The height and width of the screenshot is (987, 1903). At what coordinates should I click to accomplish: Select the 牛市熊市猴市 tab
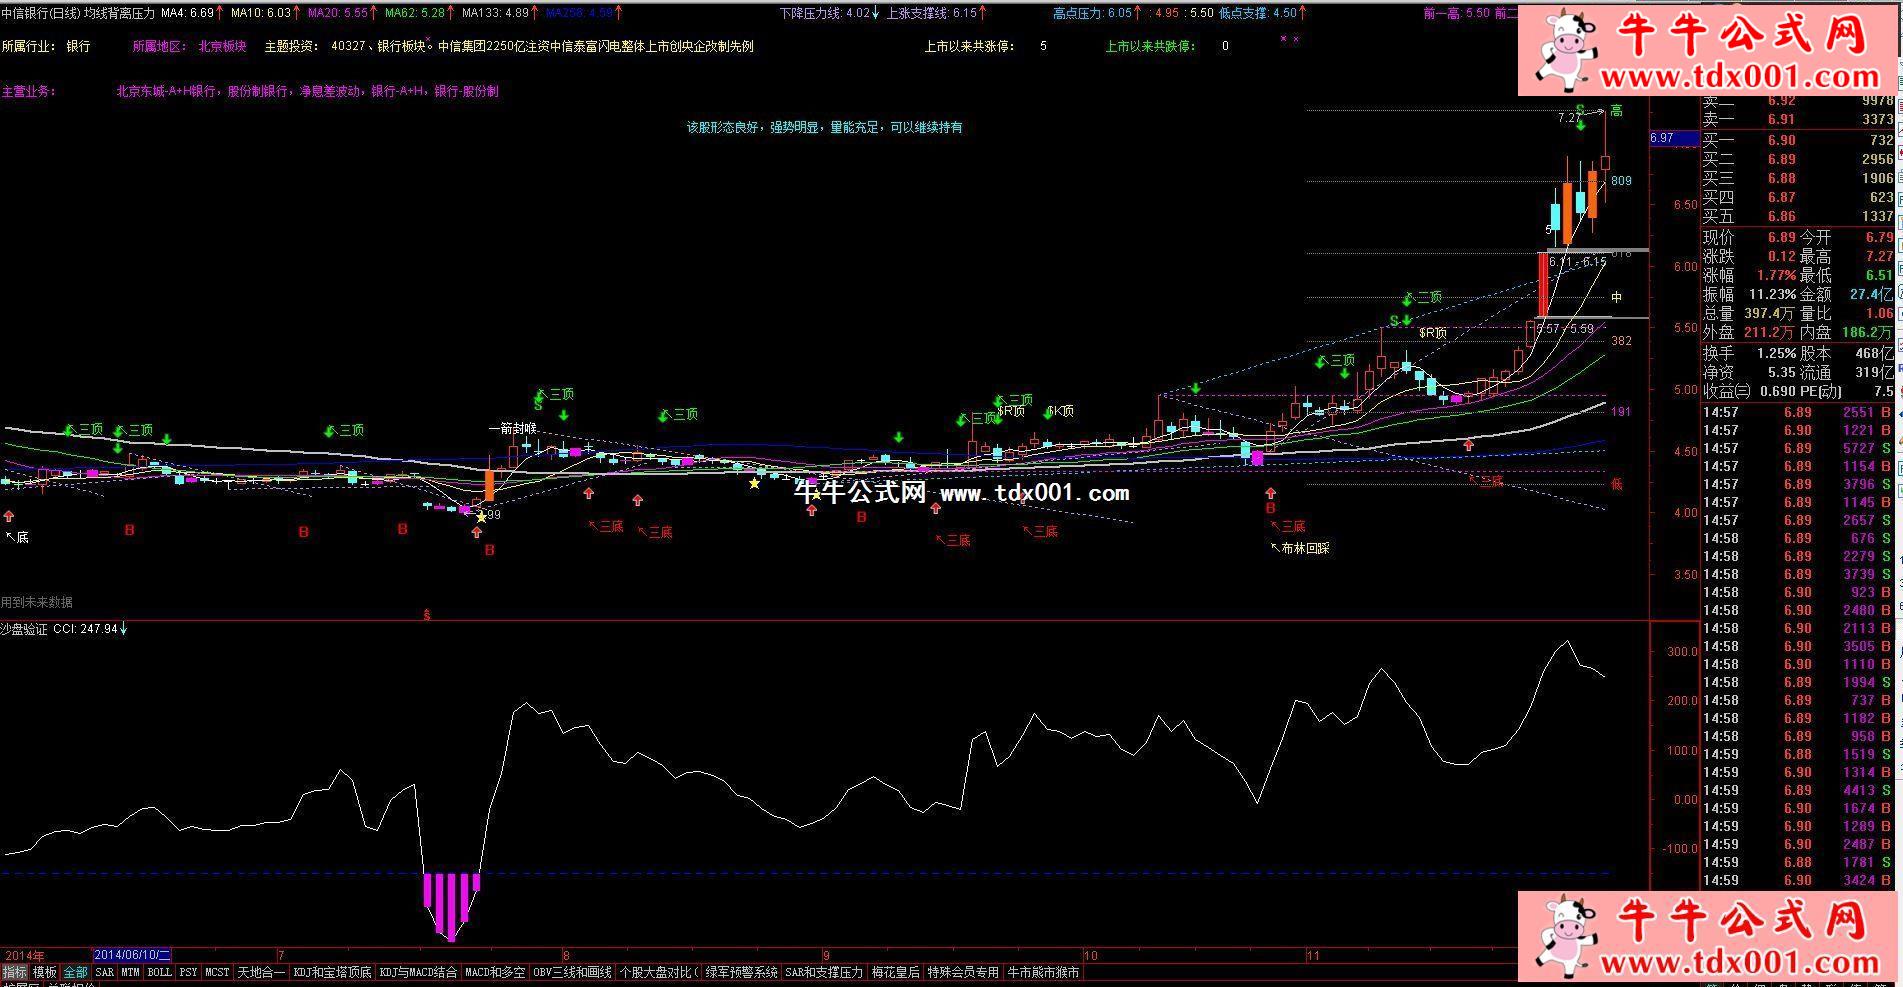tap(1043, 972)
